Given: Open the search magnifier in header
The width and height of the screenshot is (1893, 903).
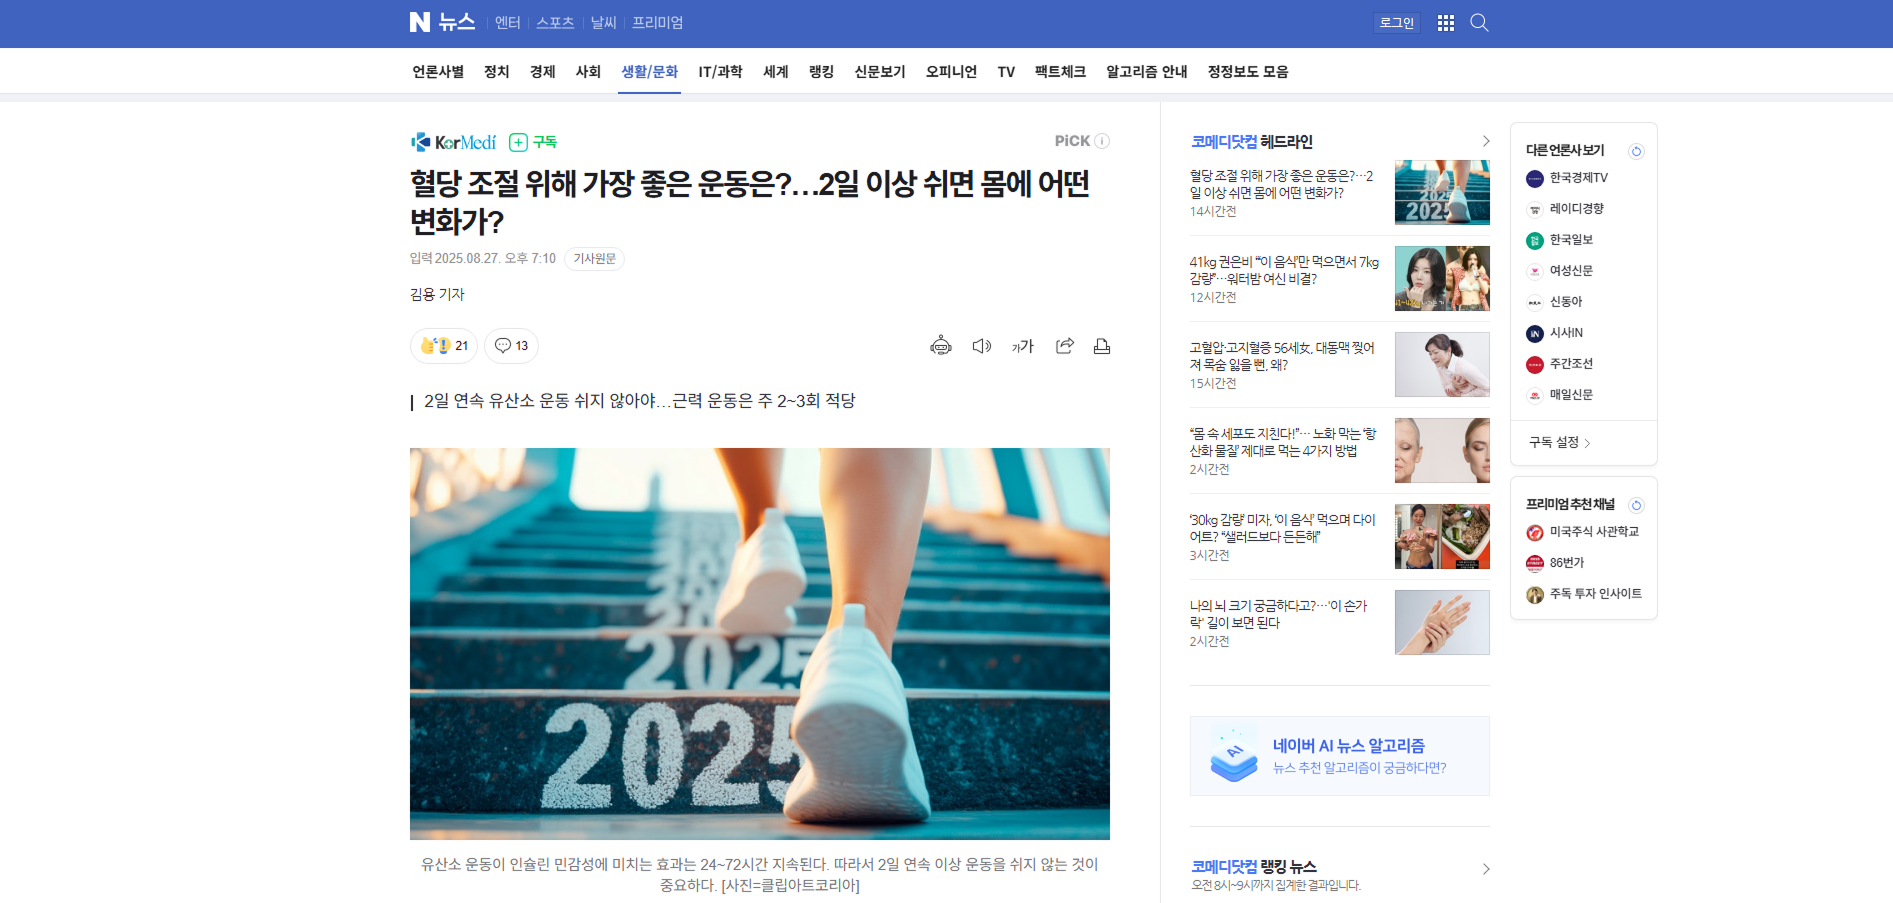Looking at the screenshot, I should click(x=1479, y=23).
